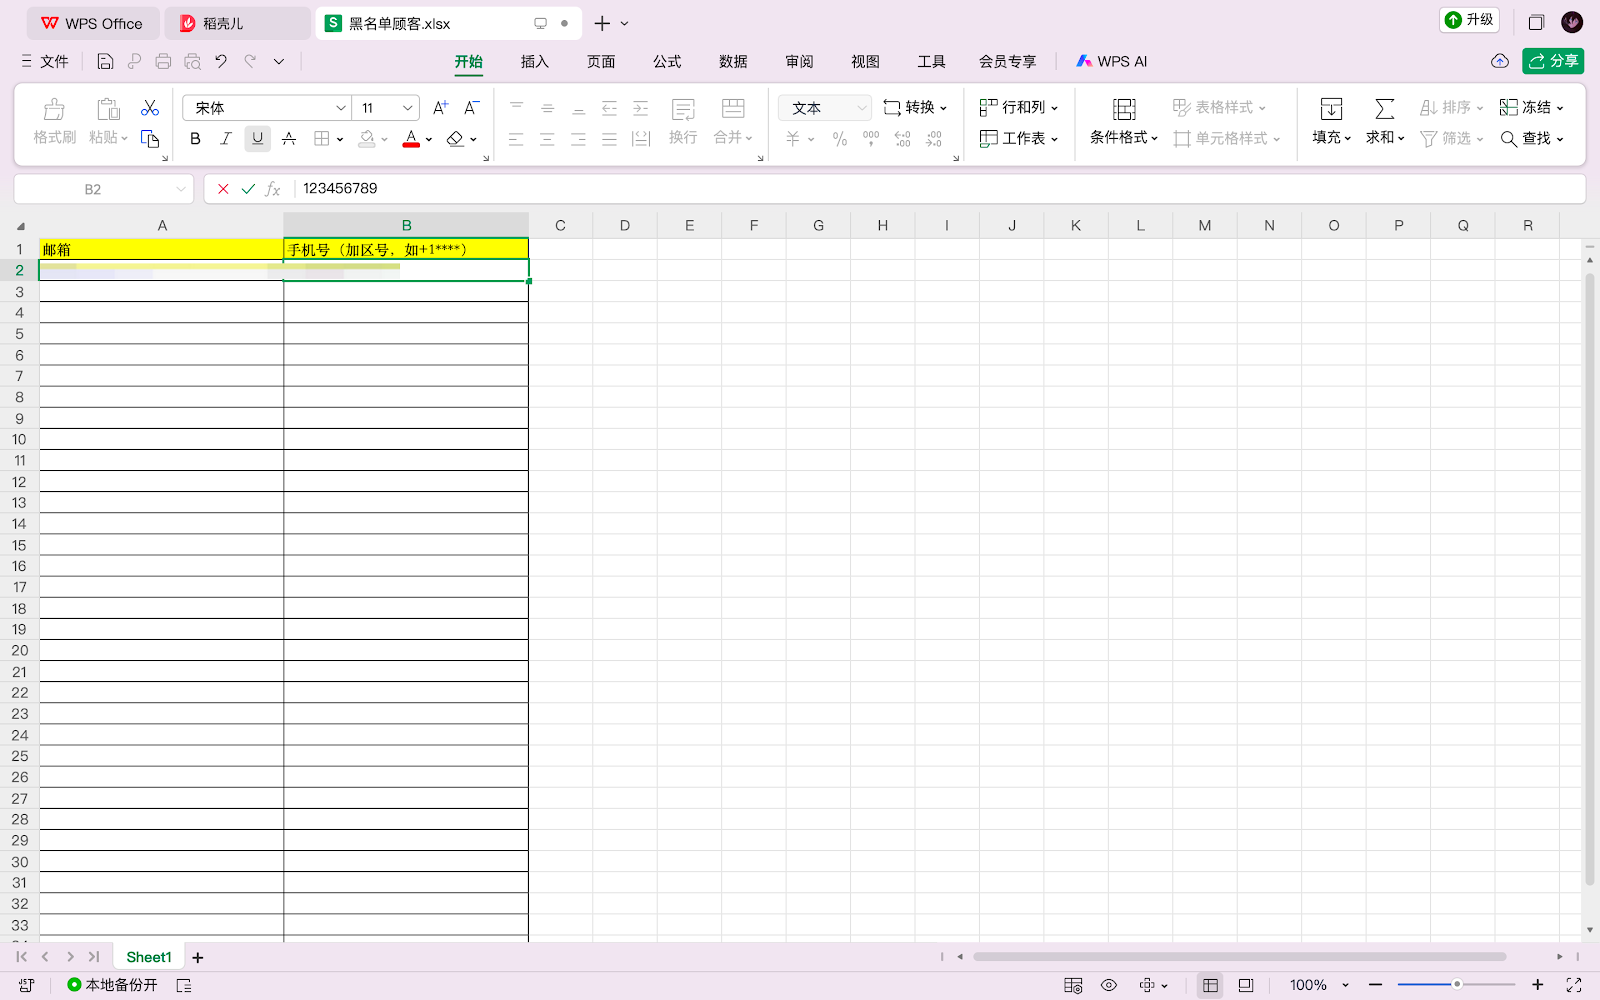The width and height of the screenshot is (1600, 1000).
Task: Toggle Italic formatting
Action: coord(226,139)
